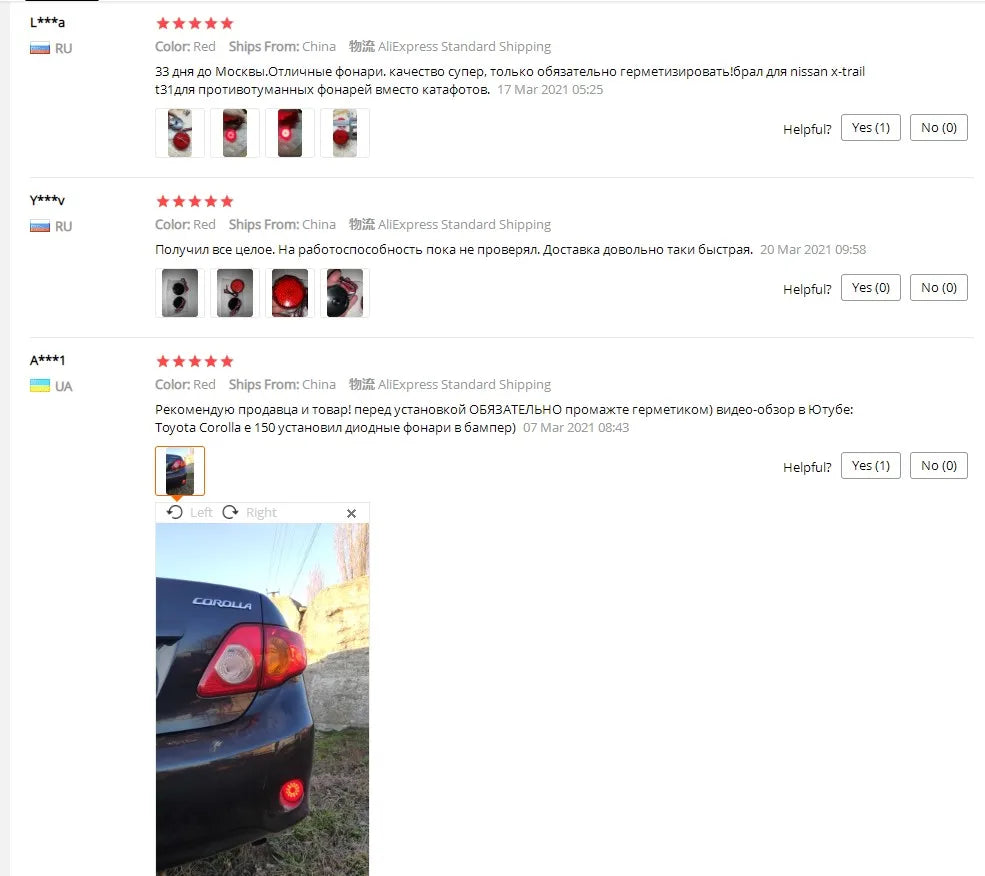Rotate the review photo right

coord(249,512)
